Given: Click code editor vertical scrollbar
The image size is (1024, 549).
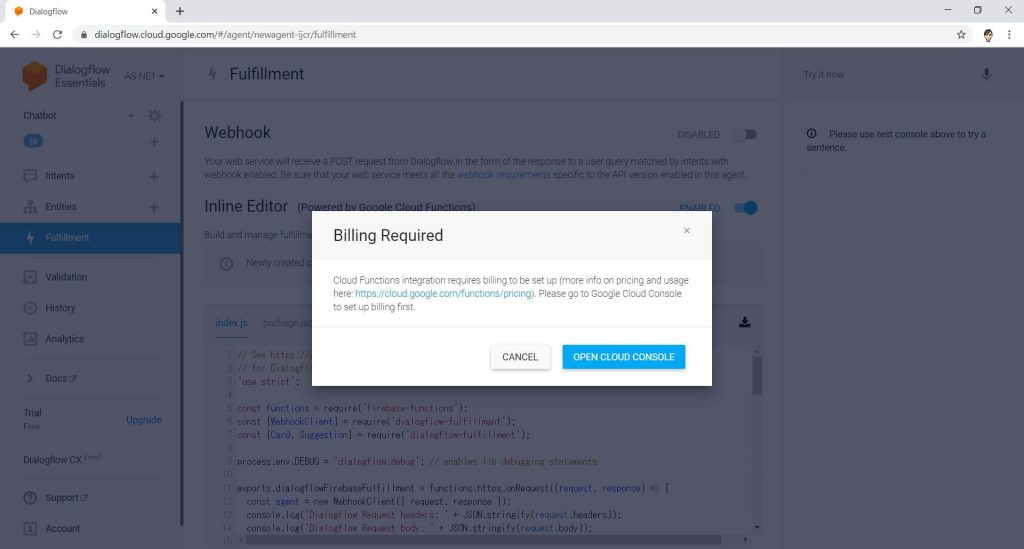Looking at the screenshot, I should coord(756,375).
